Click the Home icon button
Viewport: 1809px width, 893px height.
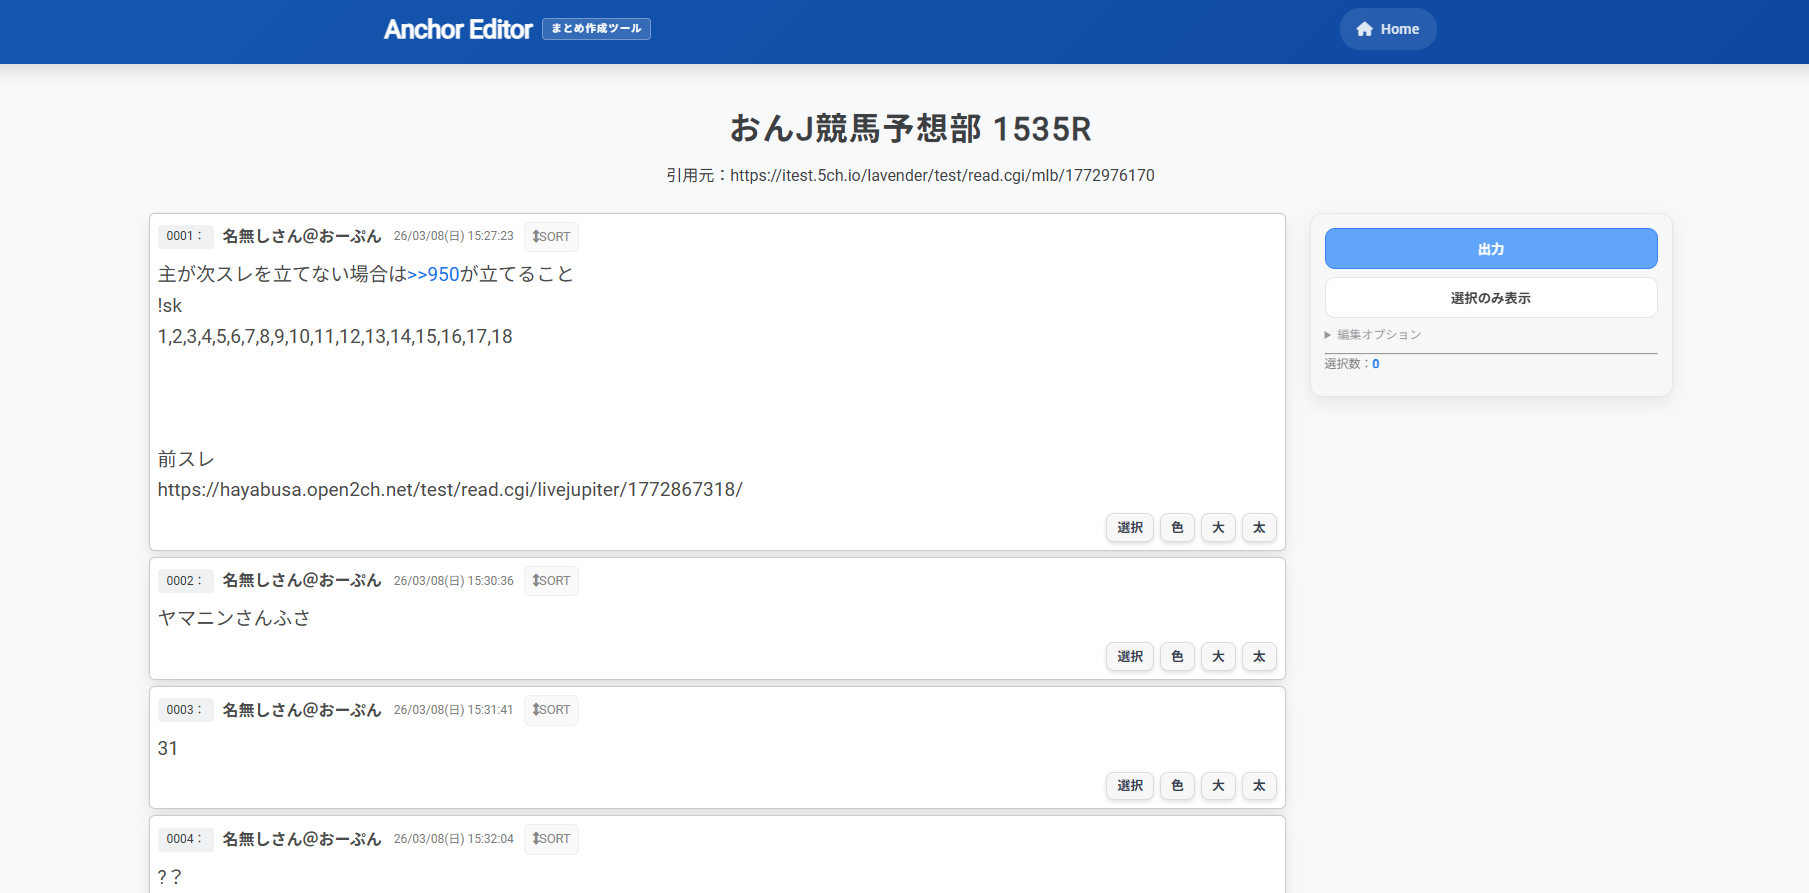(x=1387, y=29)
